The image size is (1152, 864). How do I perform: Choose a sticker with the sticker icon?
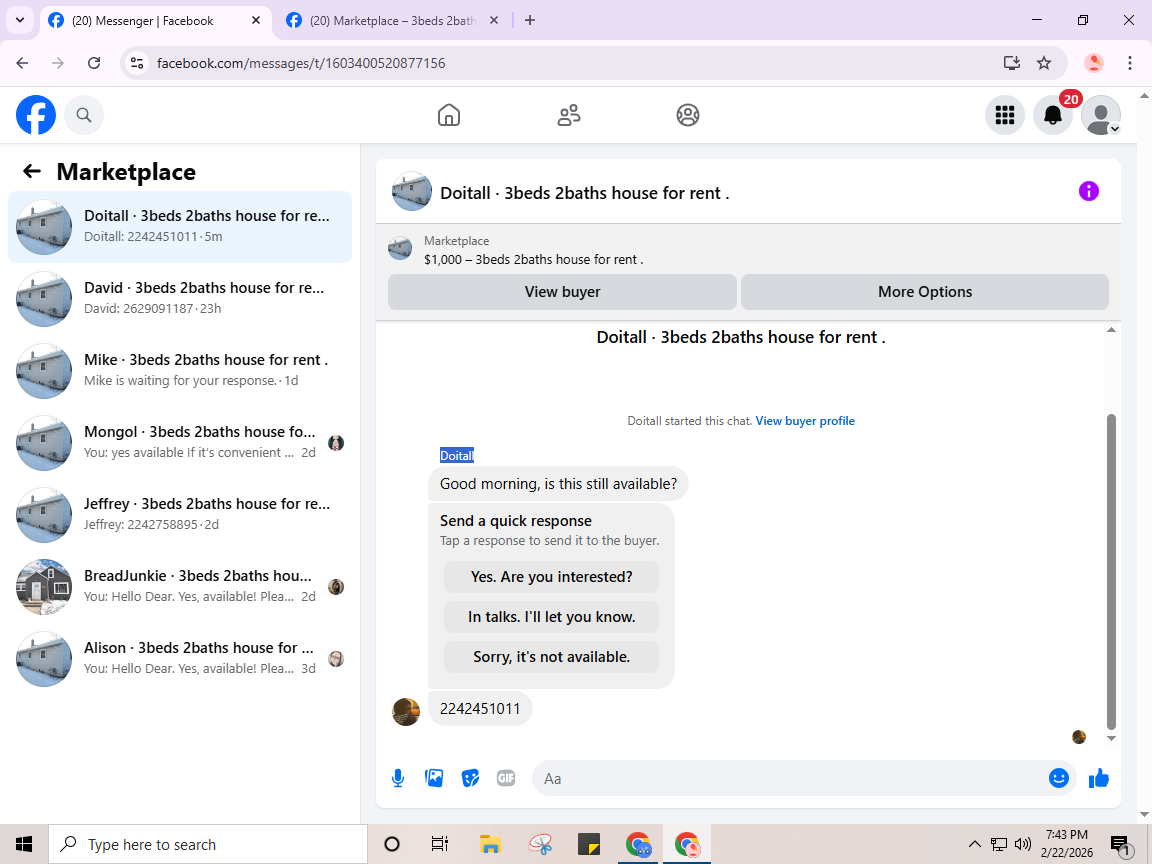[x=470, y=778]
